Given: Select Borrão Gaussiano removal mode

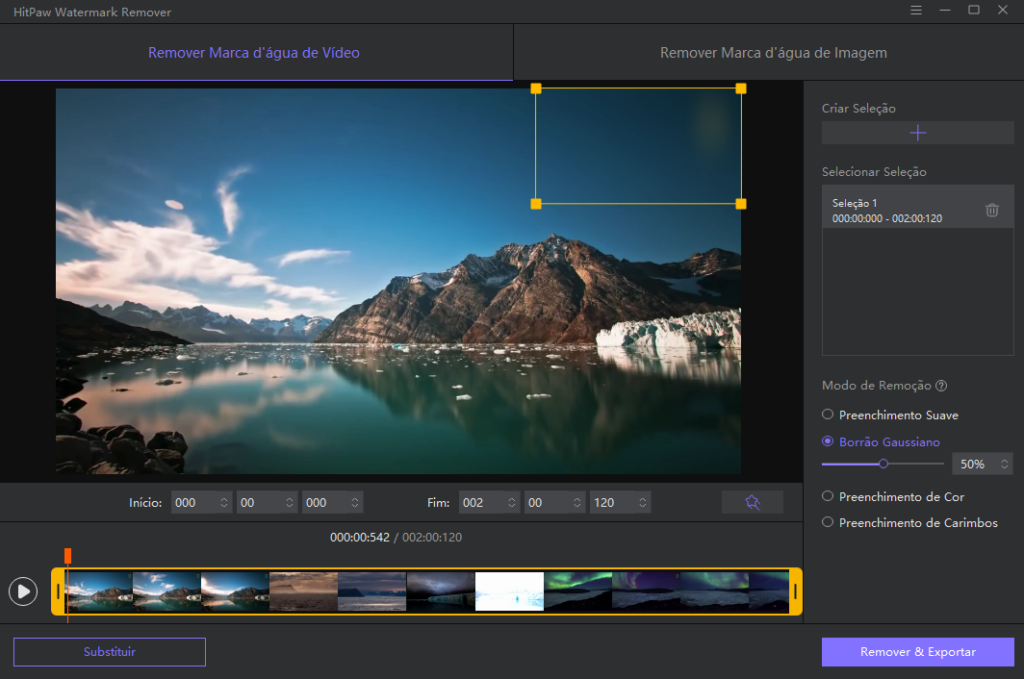Looking at the screenshot, I should pyautogui.click(x=827, y=442).
